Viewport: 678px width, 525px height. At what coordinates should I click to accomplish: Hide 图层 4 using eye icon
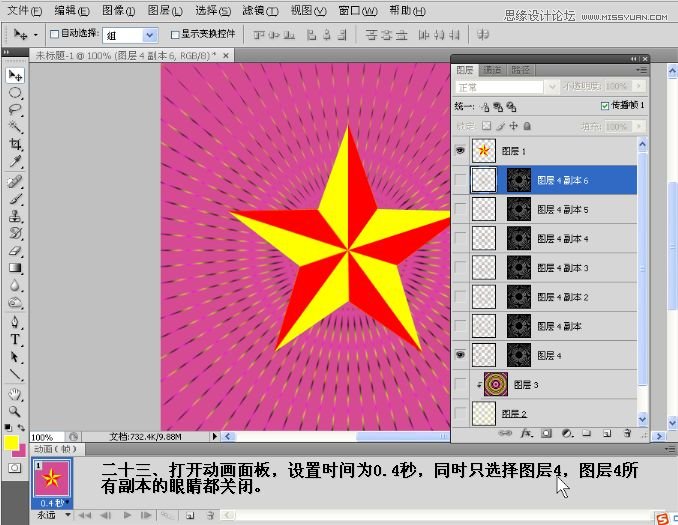(x=460, y=355)
